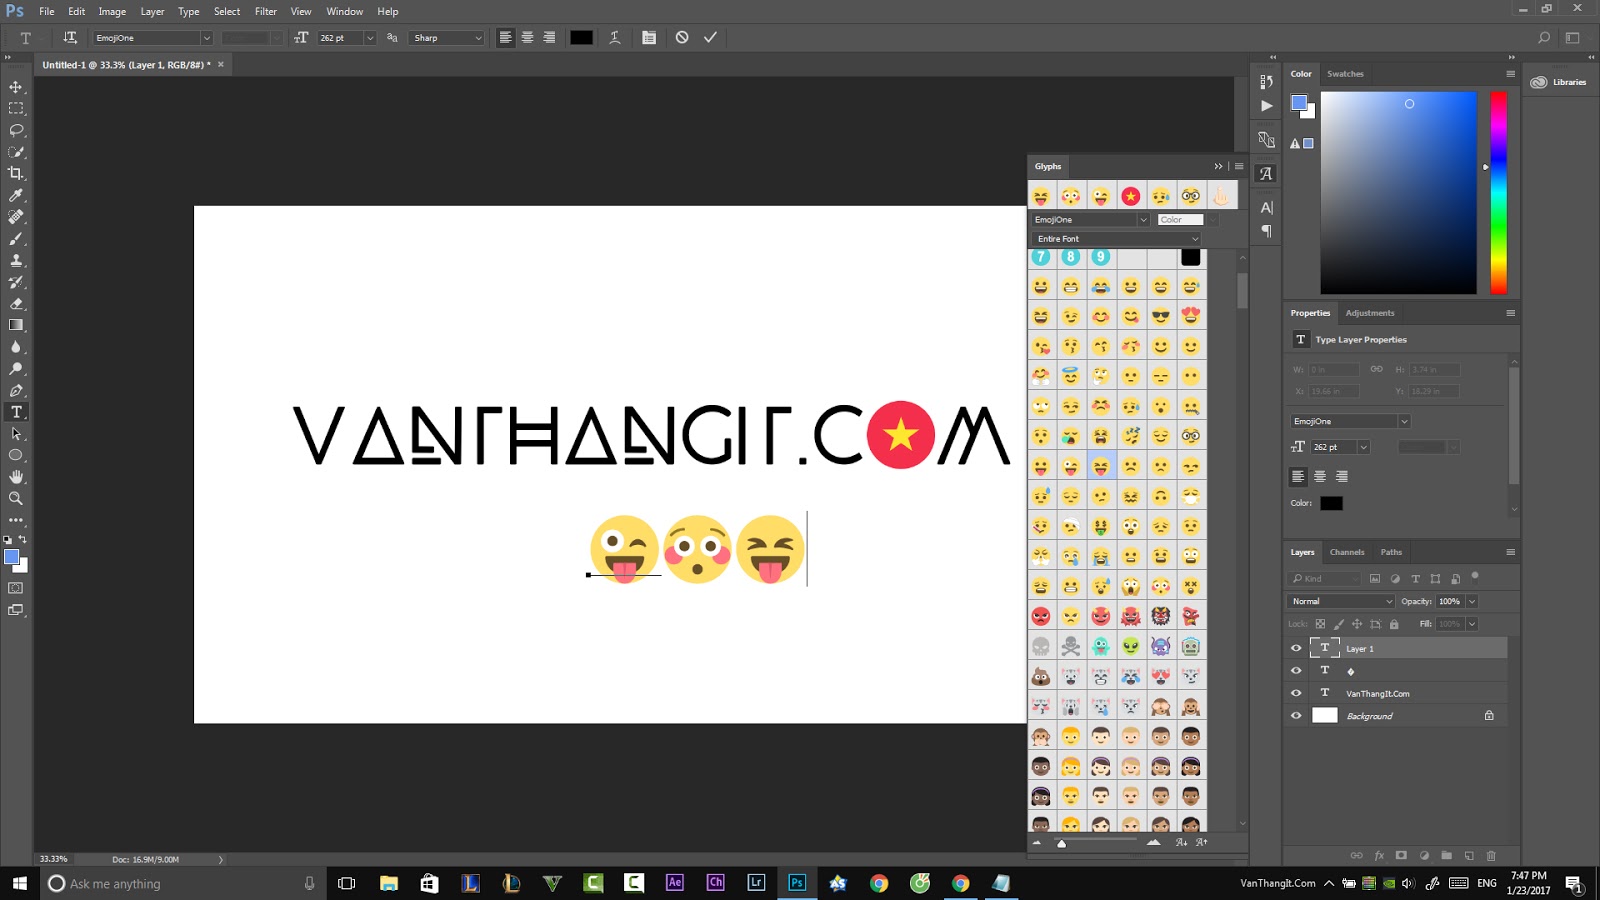Select the Eyedropper tool

tap(16, 195)
